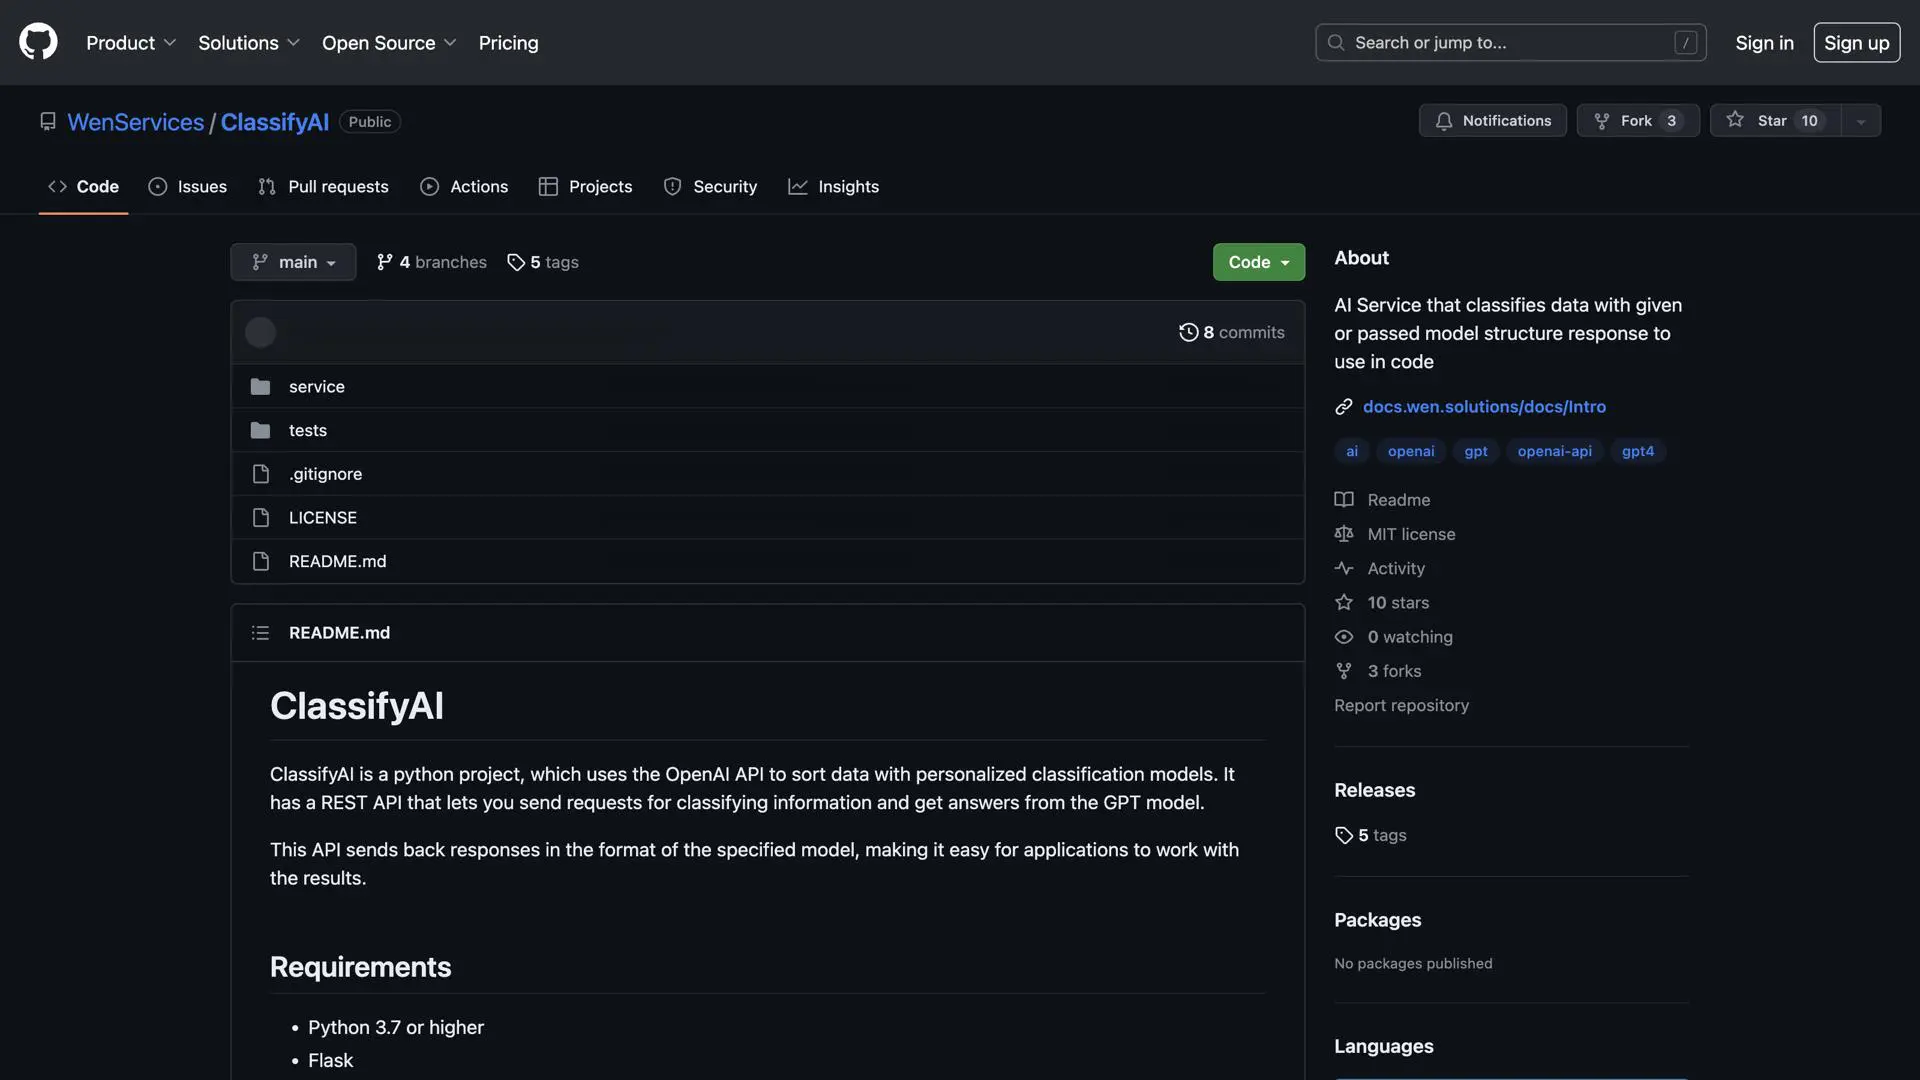The image size is (1920, 1080).
Task: Open the star lists dropdown arrow
Action: 1860,121
